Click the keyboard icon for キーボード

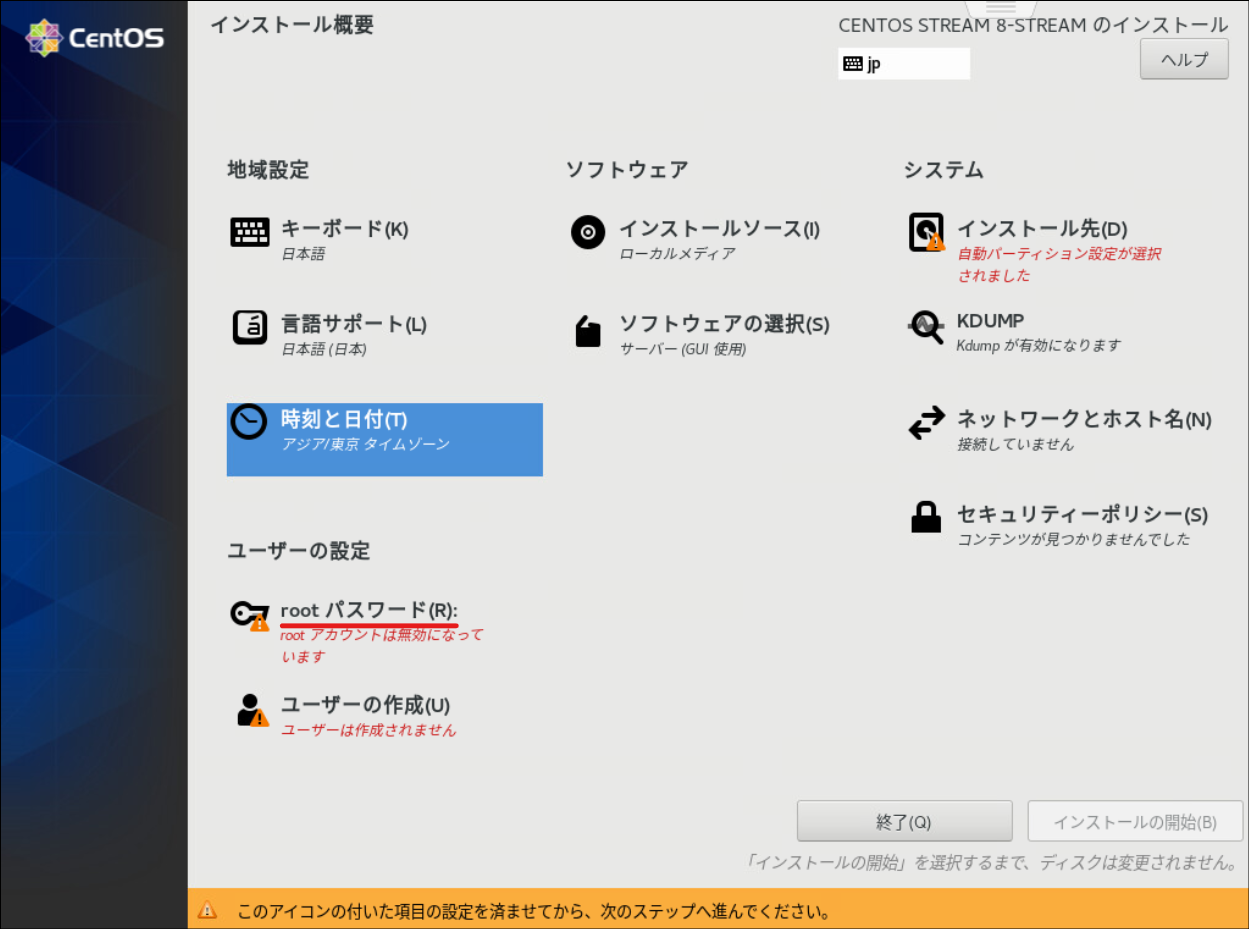[x=250, y=232]
